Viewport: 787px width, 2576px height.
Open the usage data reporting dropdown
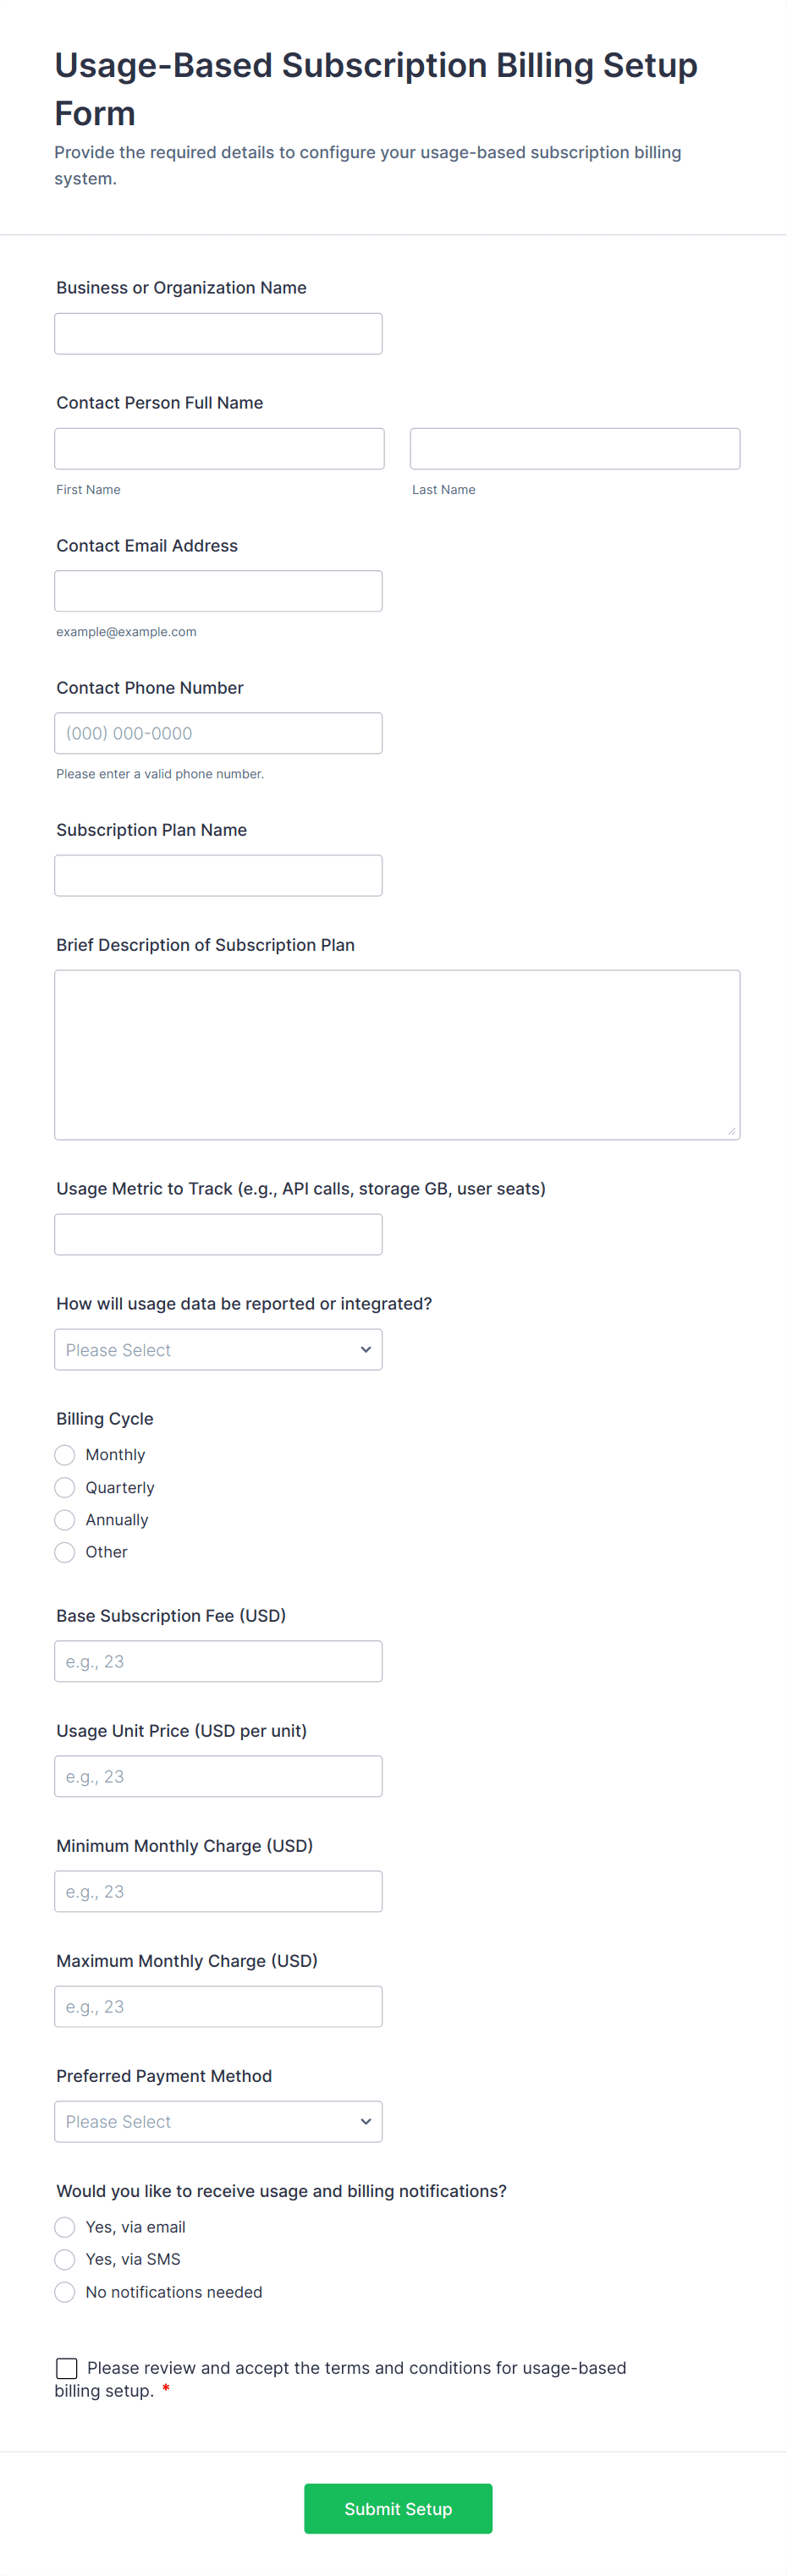tap(218, 1350)
